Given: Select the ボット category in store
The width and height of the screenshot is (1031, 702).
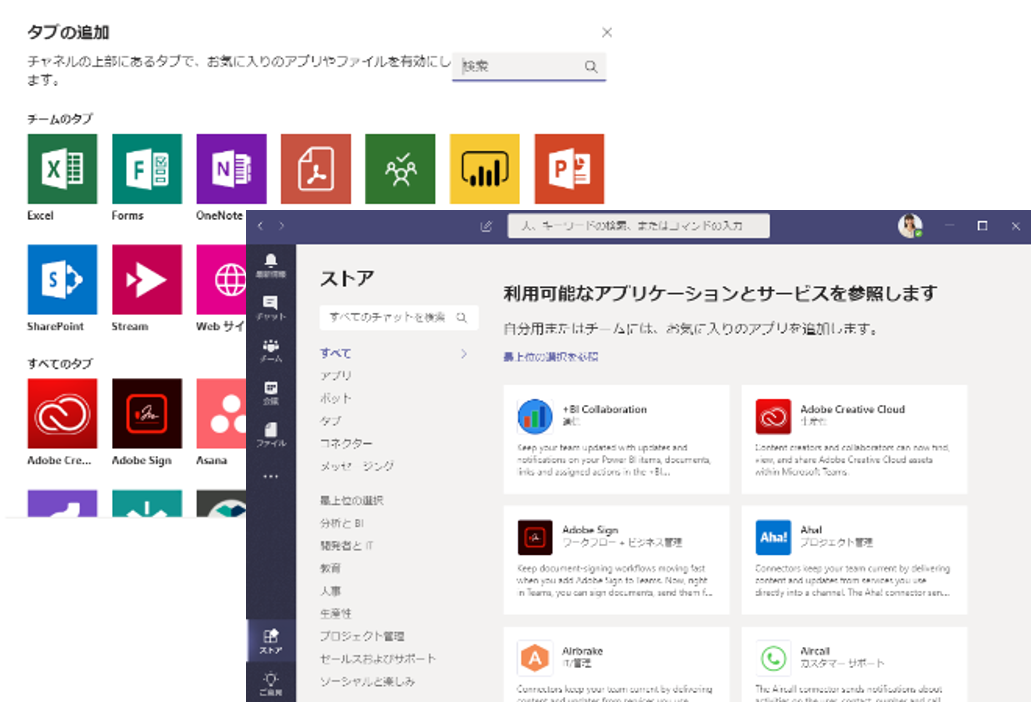Looking at the screenshot, I should [336, 398].
